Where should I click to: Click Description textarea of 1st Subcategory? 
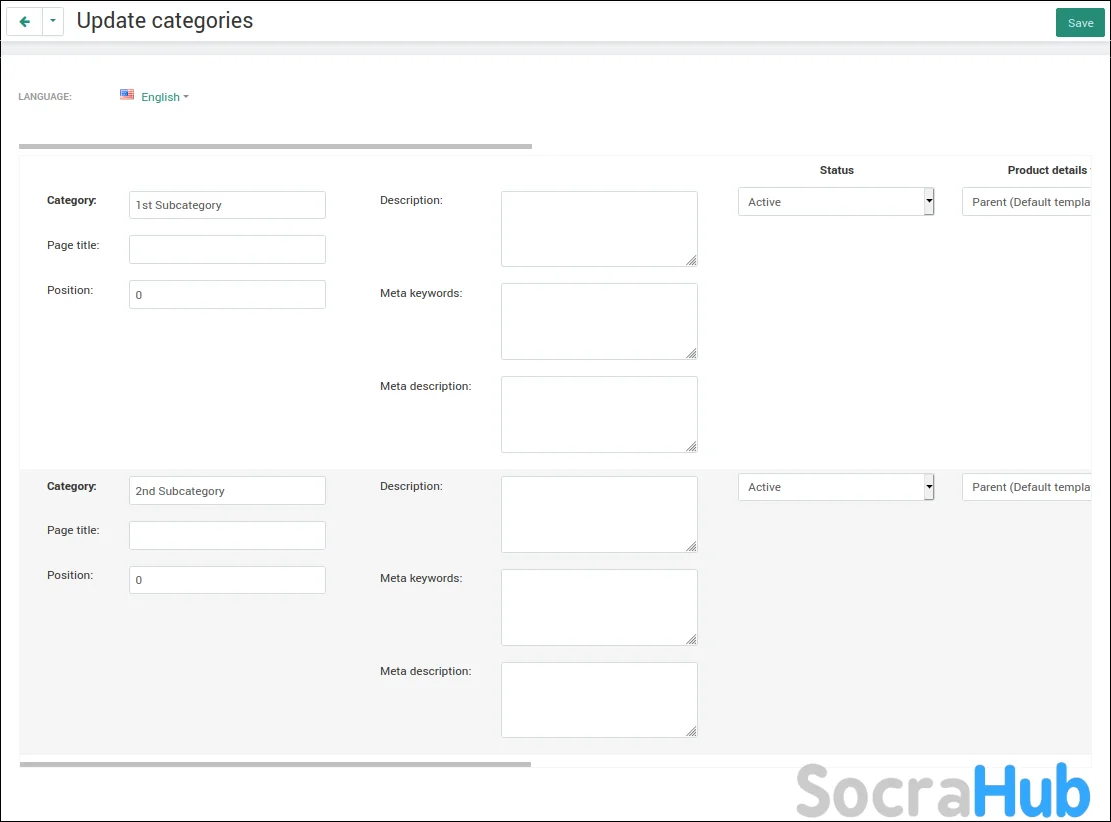click(598, 228)
